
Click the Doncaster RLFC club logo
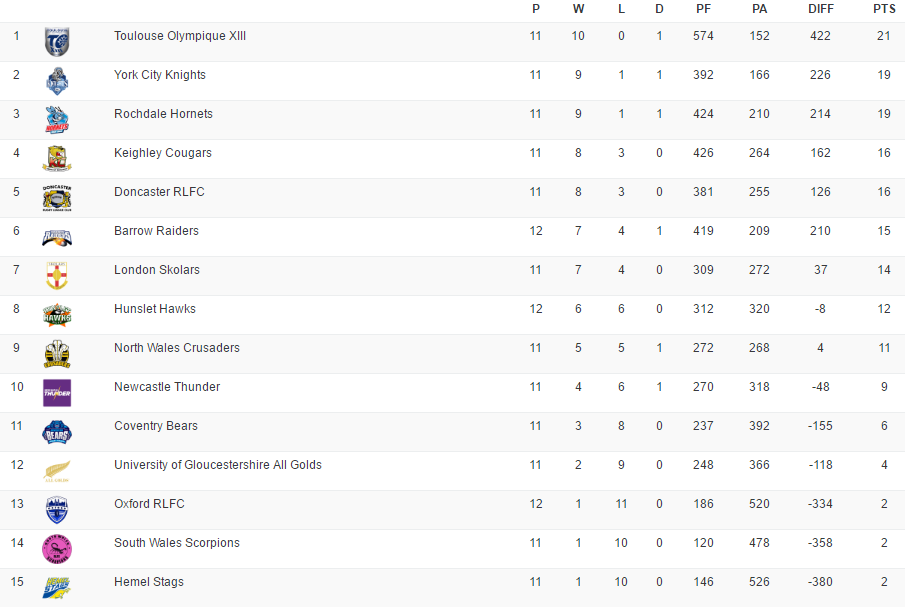[x=57, y=198]
